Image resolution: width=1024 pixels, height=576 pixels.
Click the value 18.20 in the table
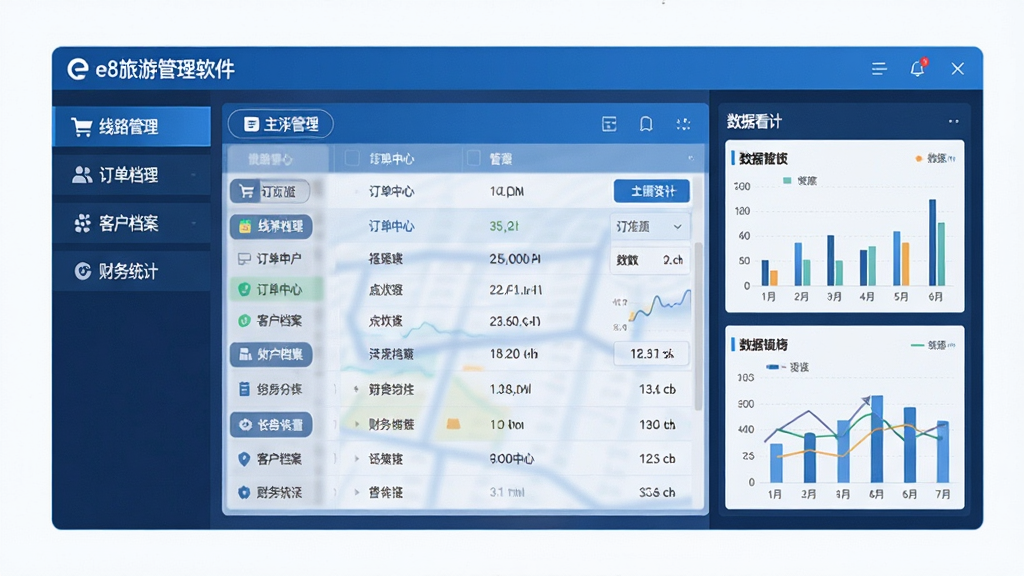pyautogui.click(x=513, y=354)
